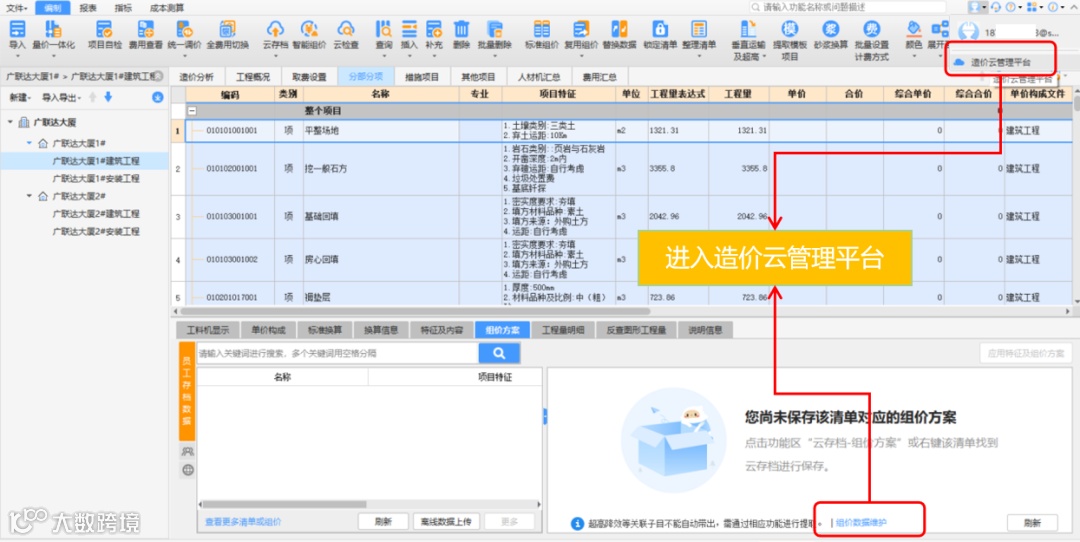1080x542 pixels.
Task: Click the blue down arrow in tree toolbar
Action: (x=108, y=97)
